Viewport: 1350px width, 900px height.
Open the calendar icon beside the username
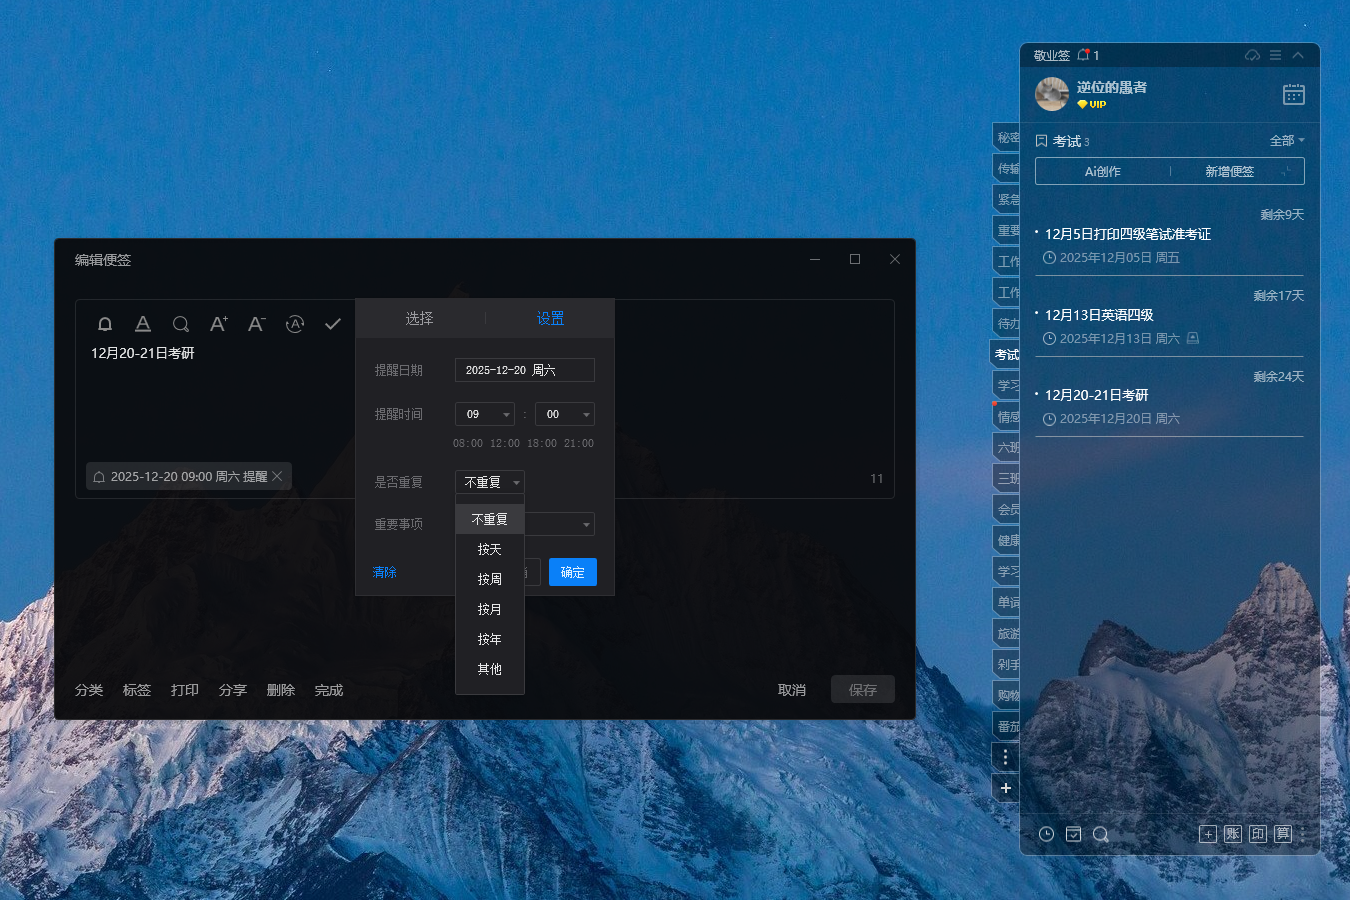[x=1293, y=95]
